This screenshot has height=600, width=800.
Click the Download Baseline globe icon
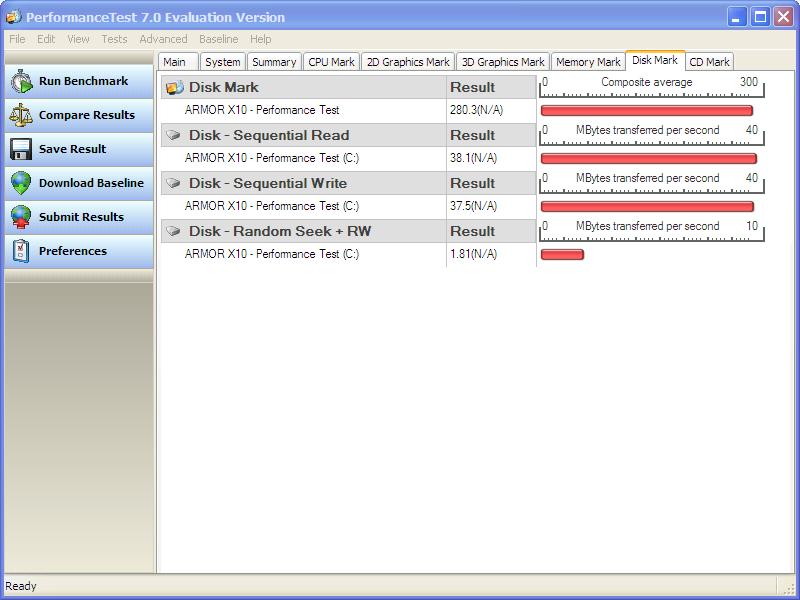[21, 184]
